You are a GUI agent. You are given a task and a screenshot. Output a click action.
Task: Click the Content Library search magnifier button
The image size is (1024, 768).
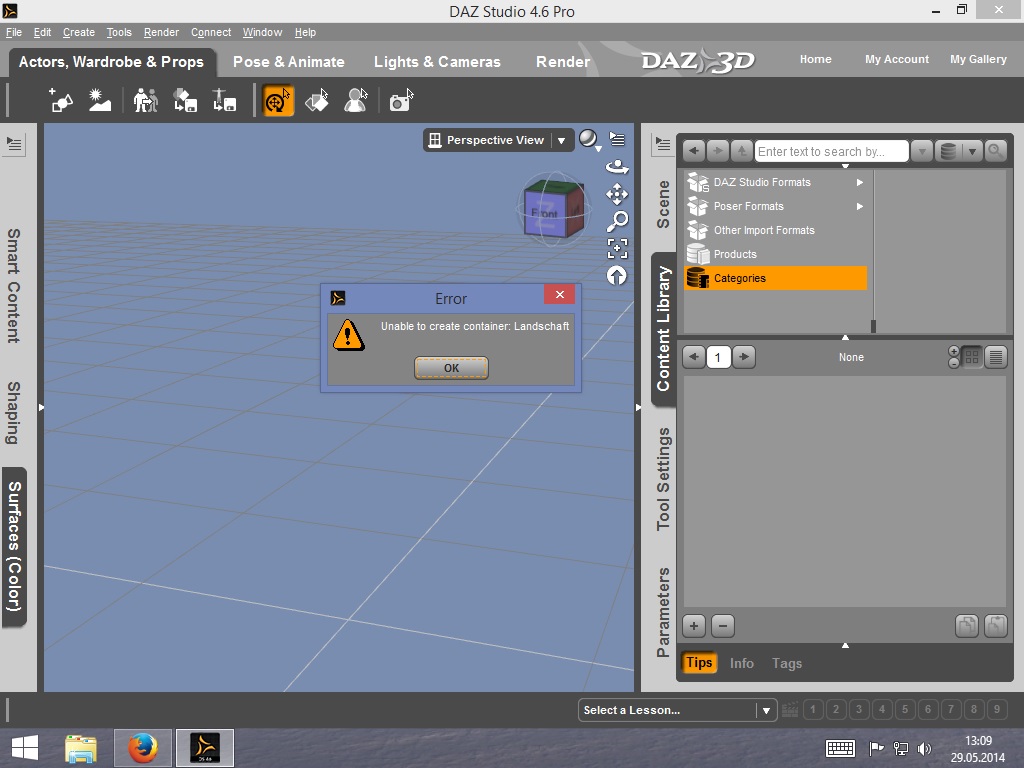pyautogui.click(x=995, y=151)
